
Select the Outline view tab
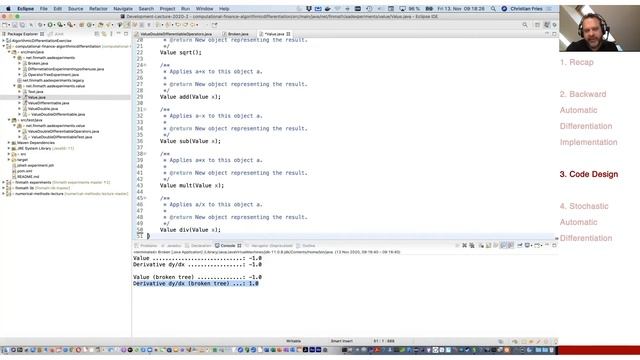[306, 246]
